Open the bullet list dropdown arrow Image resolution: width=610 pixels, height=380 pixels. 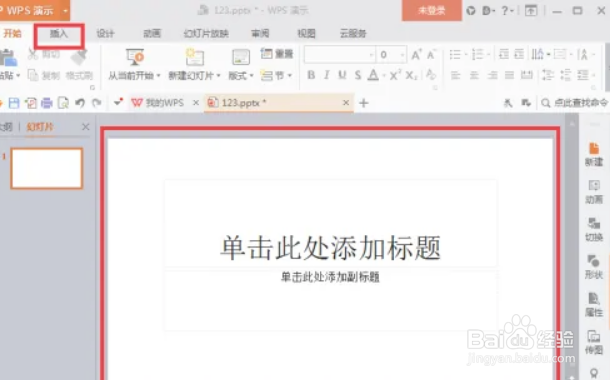(x=466, y=54)
